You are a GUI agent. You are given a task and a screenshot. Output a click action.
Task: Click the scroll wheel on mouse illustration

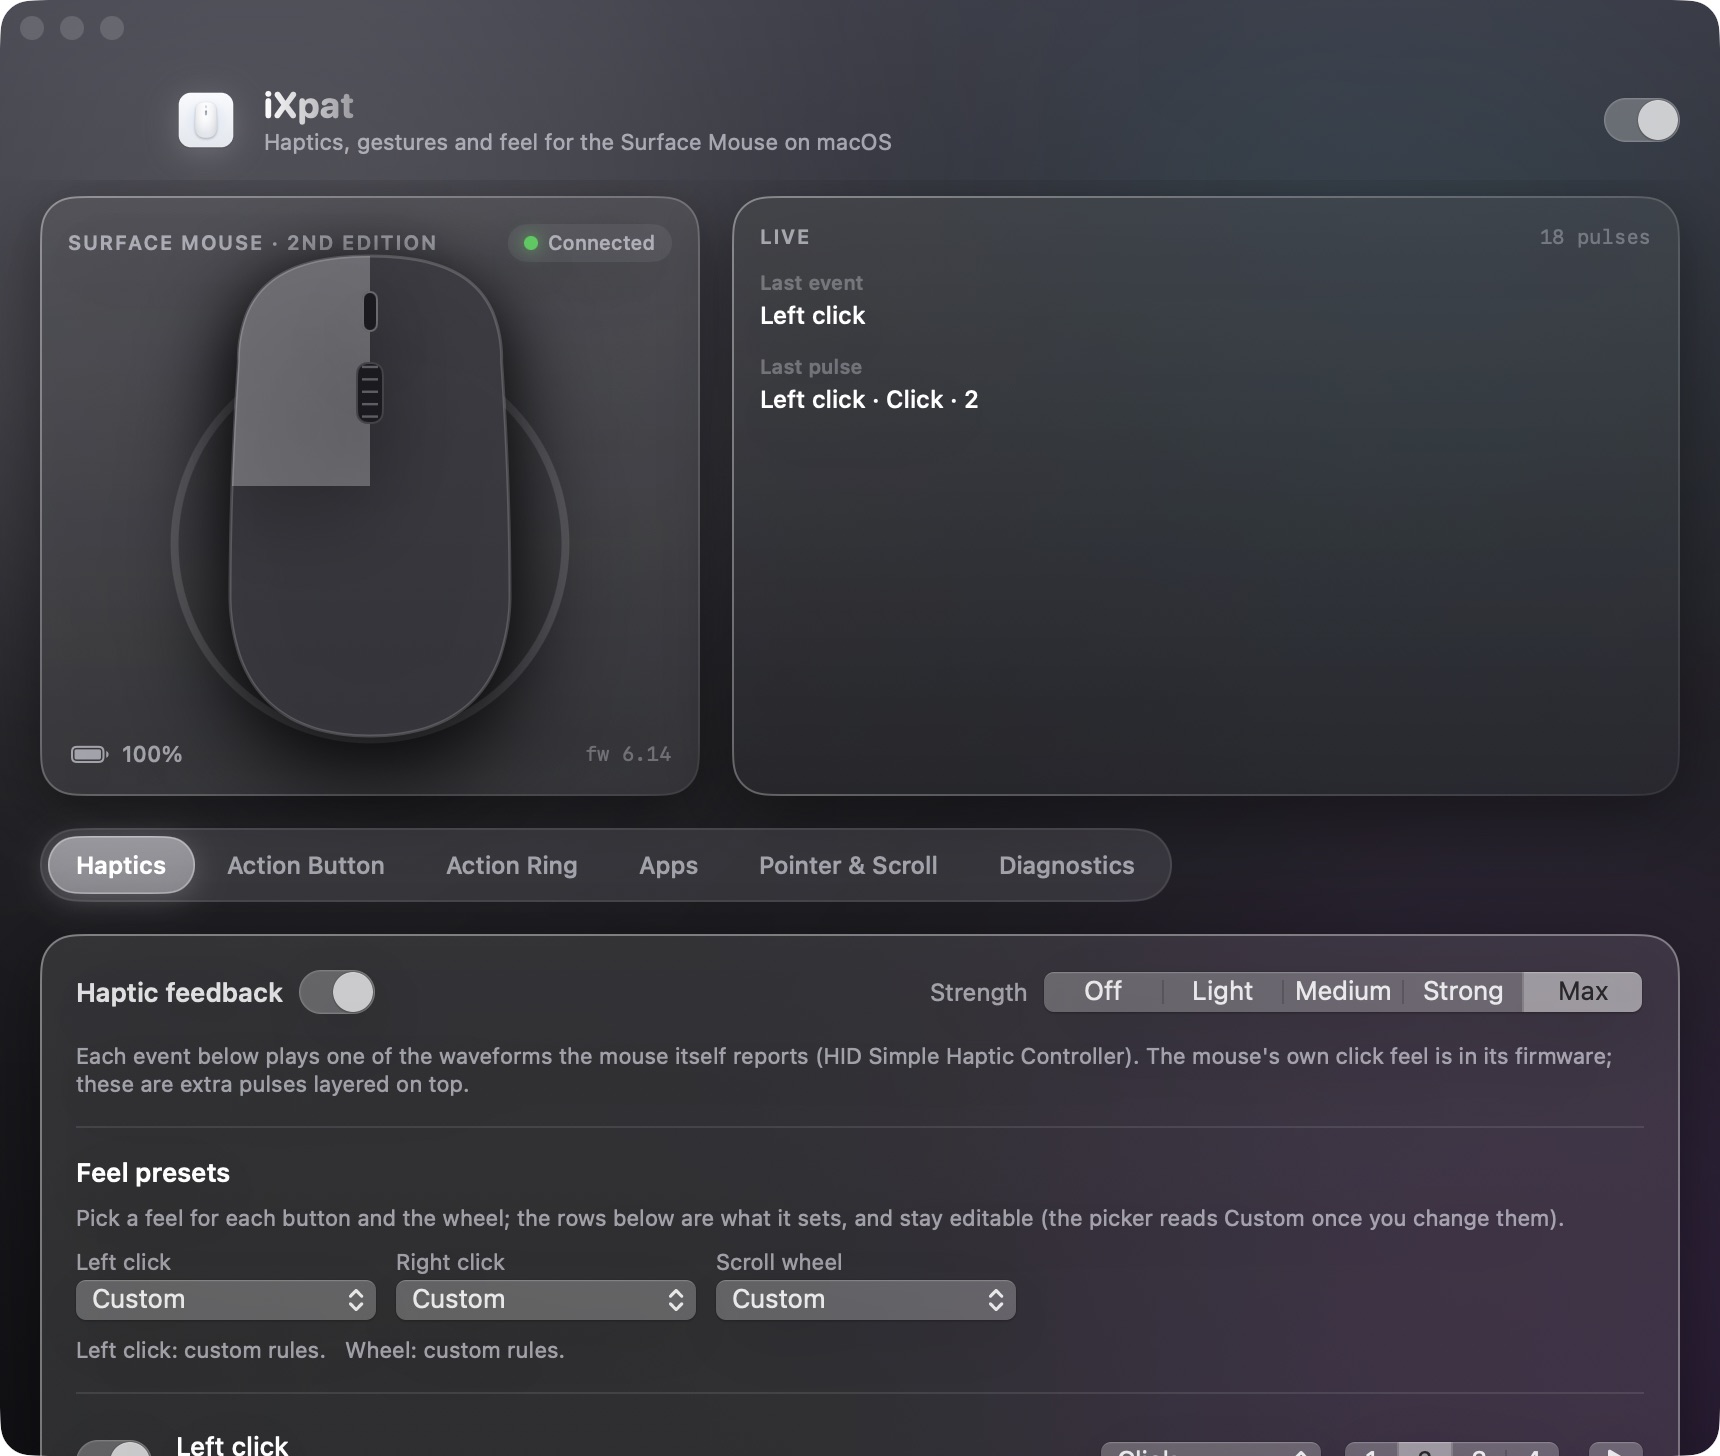click(x=370, y=392)
